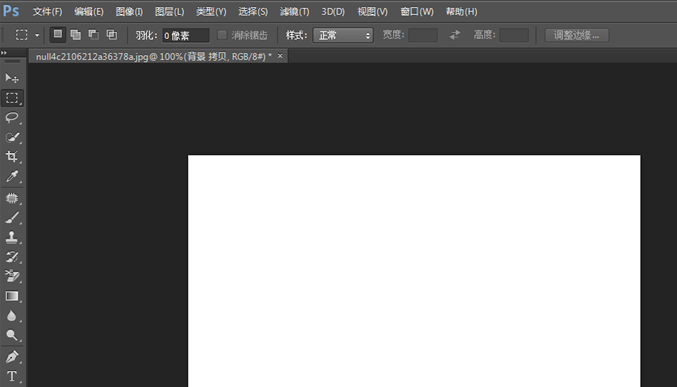Click on the white document canvas
This screenshot has height=387, width=677.
point(414,271)
